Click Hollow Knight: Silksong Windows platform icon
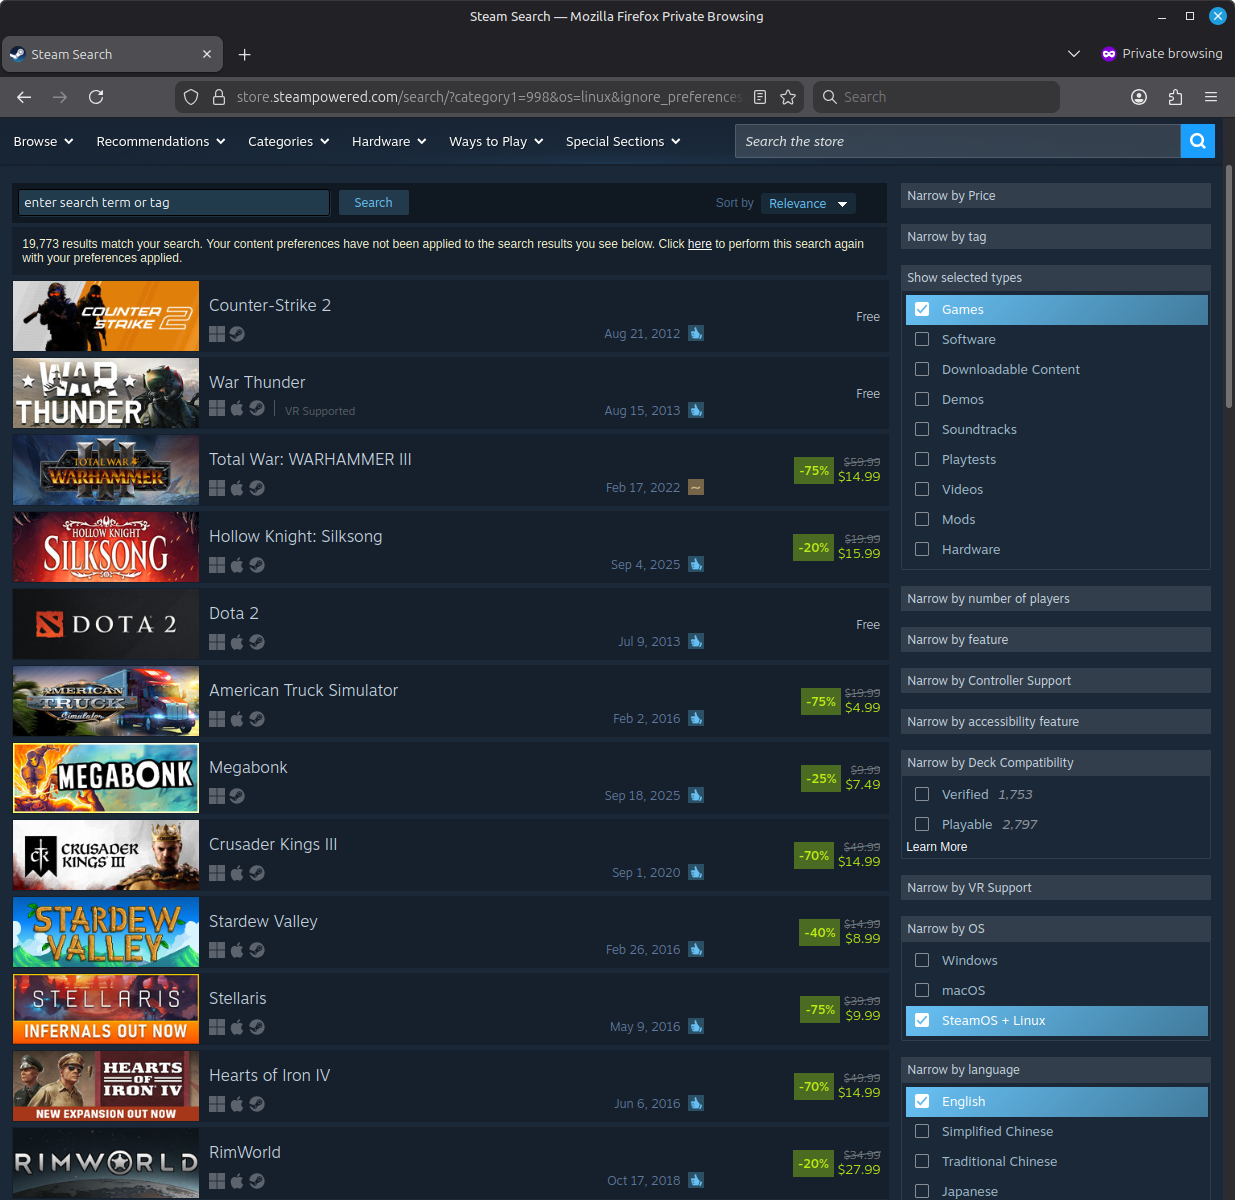Screen dimensions: 1235x1200 tap(217, 565)
